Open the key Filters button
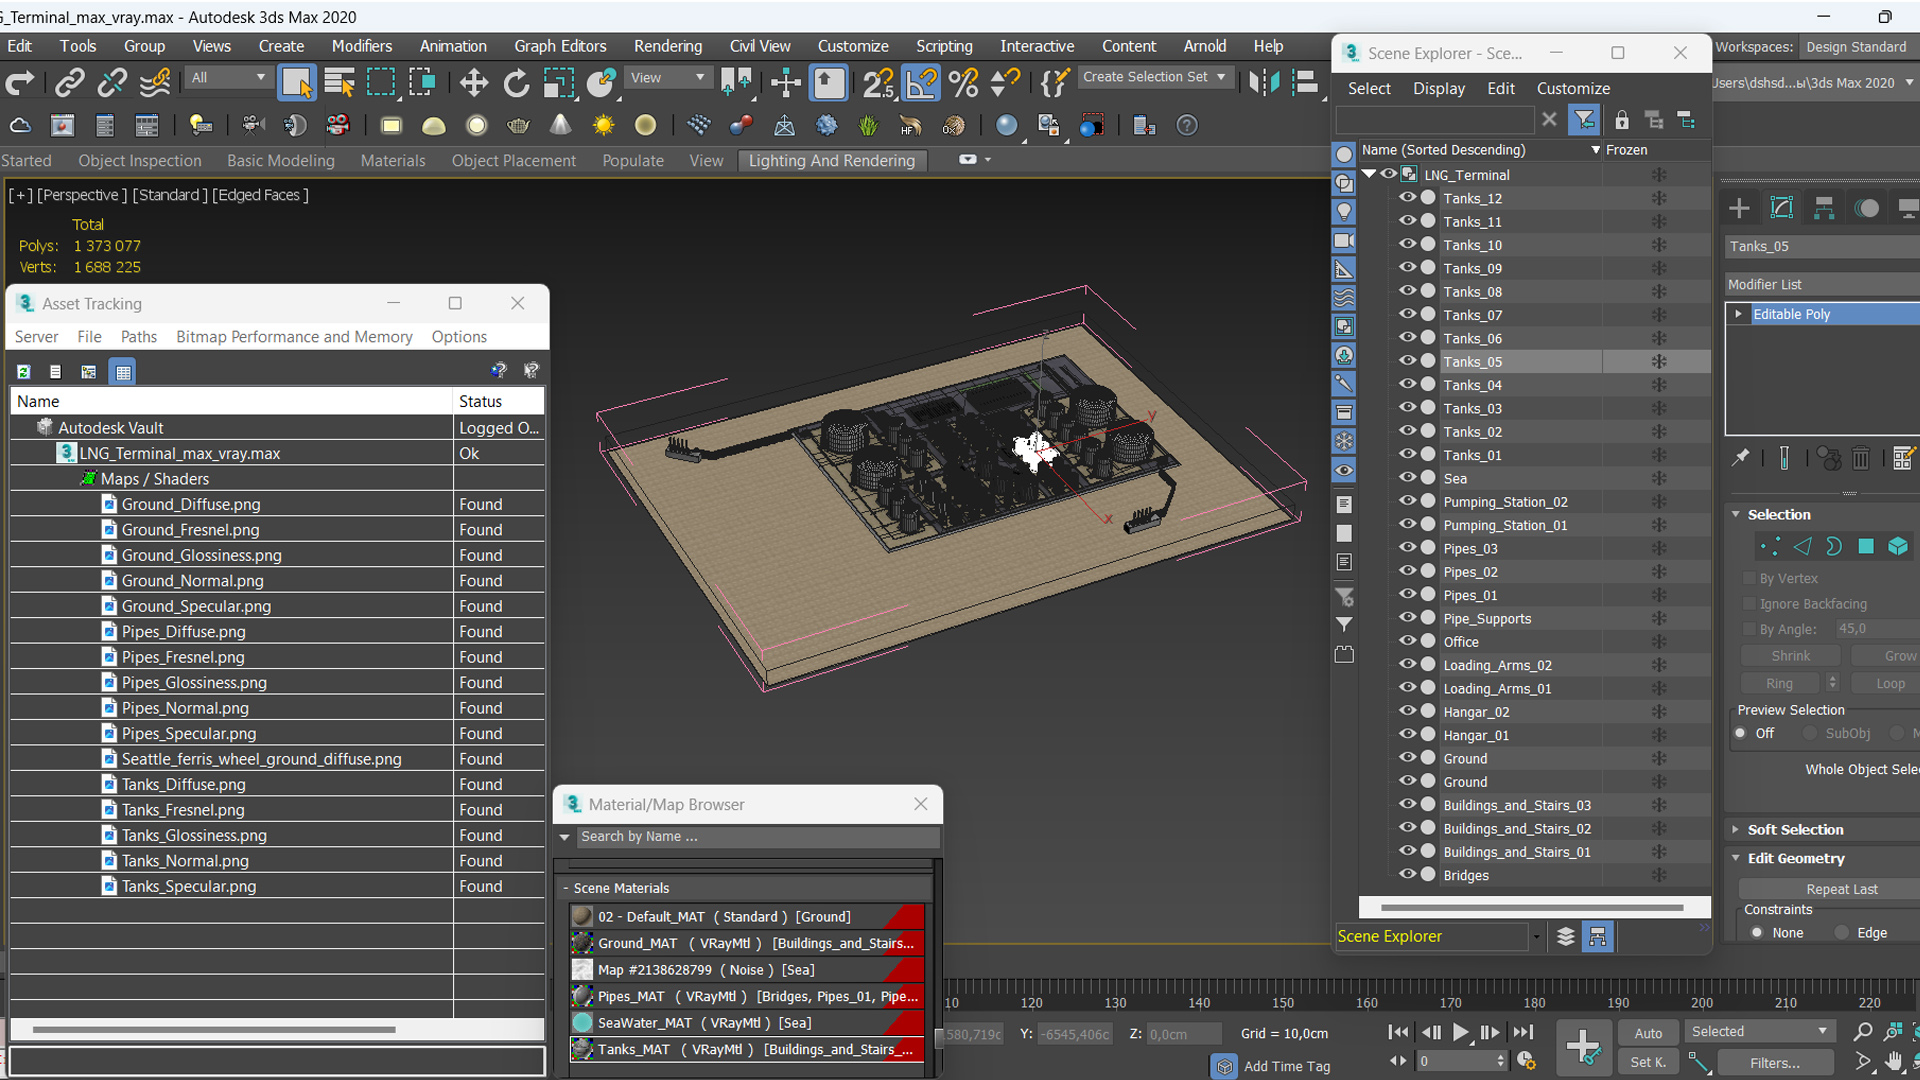Image resolution: width=1920 pixels, height=1080 pixels. (x=1775, y=1062)
